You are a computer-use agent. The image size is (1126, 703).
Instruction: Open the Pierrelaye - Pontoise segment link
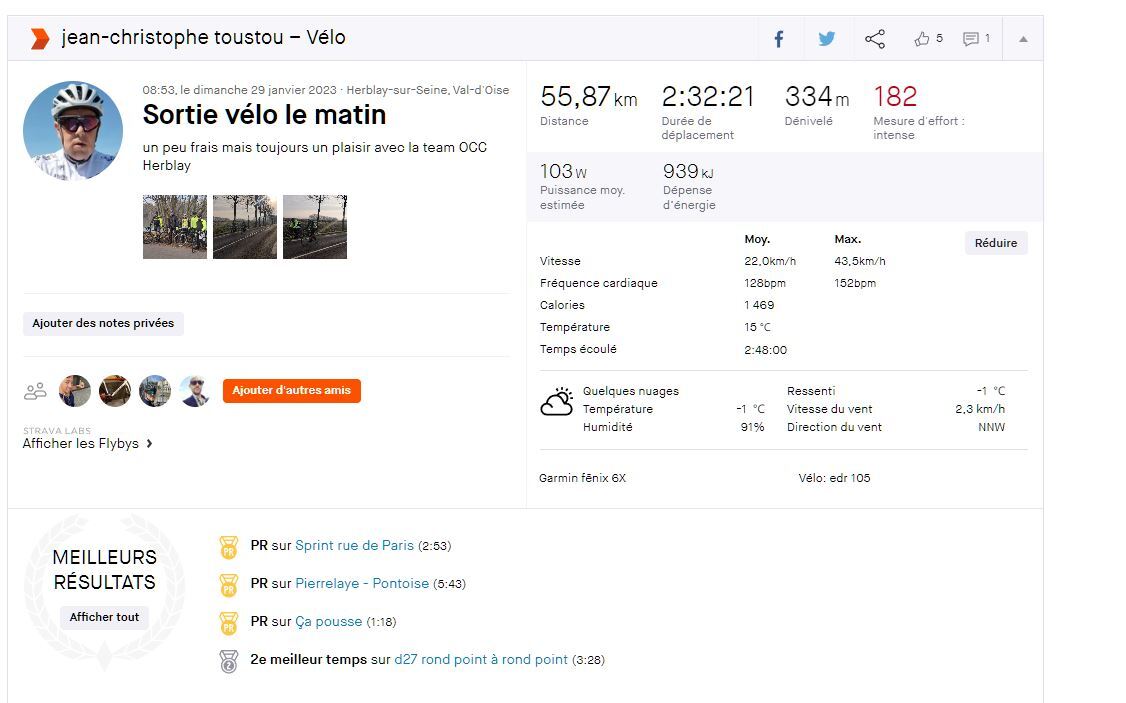click(362, 583)
